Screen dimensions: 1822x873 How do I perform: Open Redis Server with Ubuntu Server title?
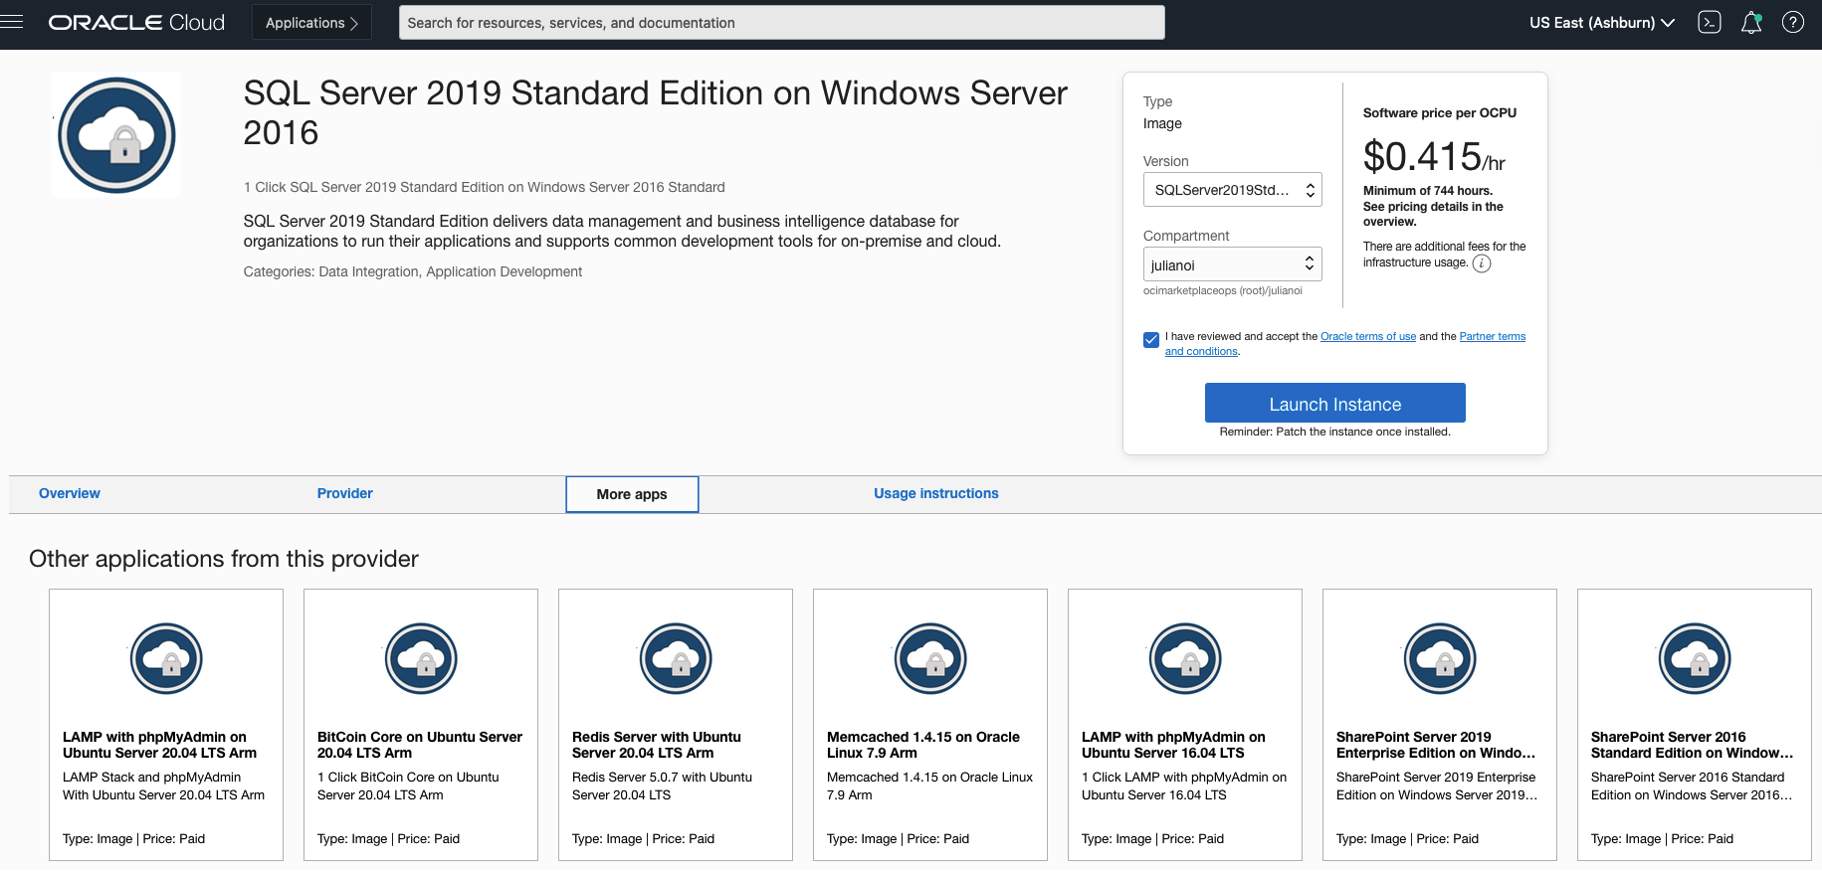pos(657,745)
